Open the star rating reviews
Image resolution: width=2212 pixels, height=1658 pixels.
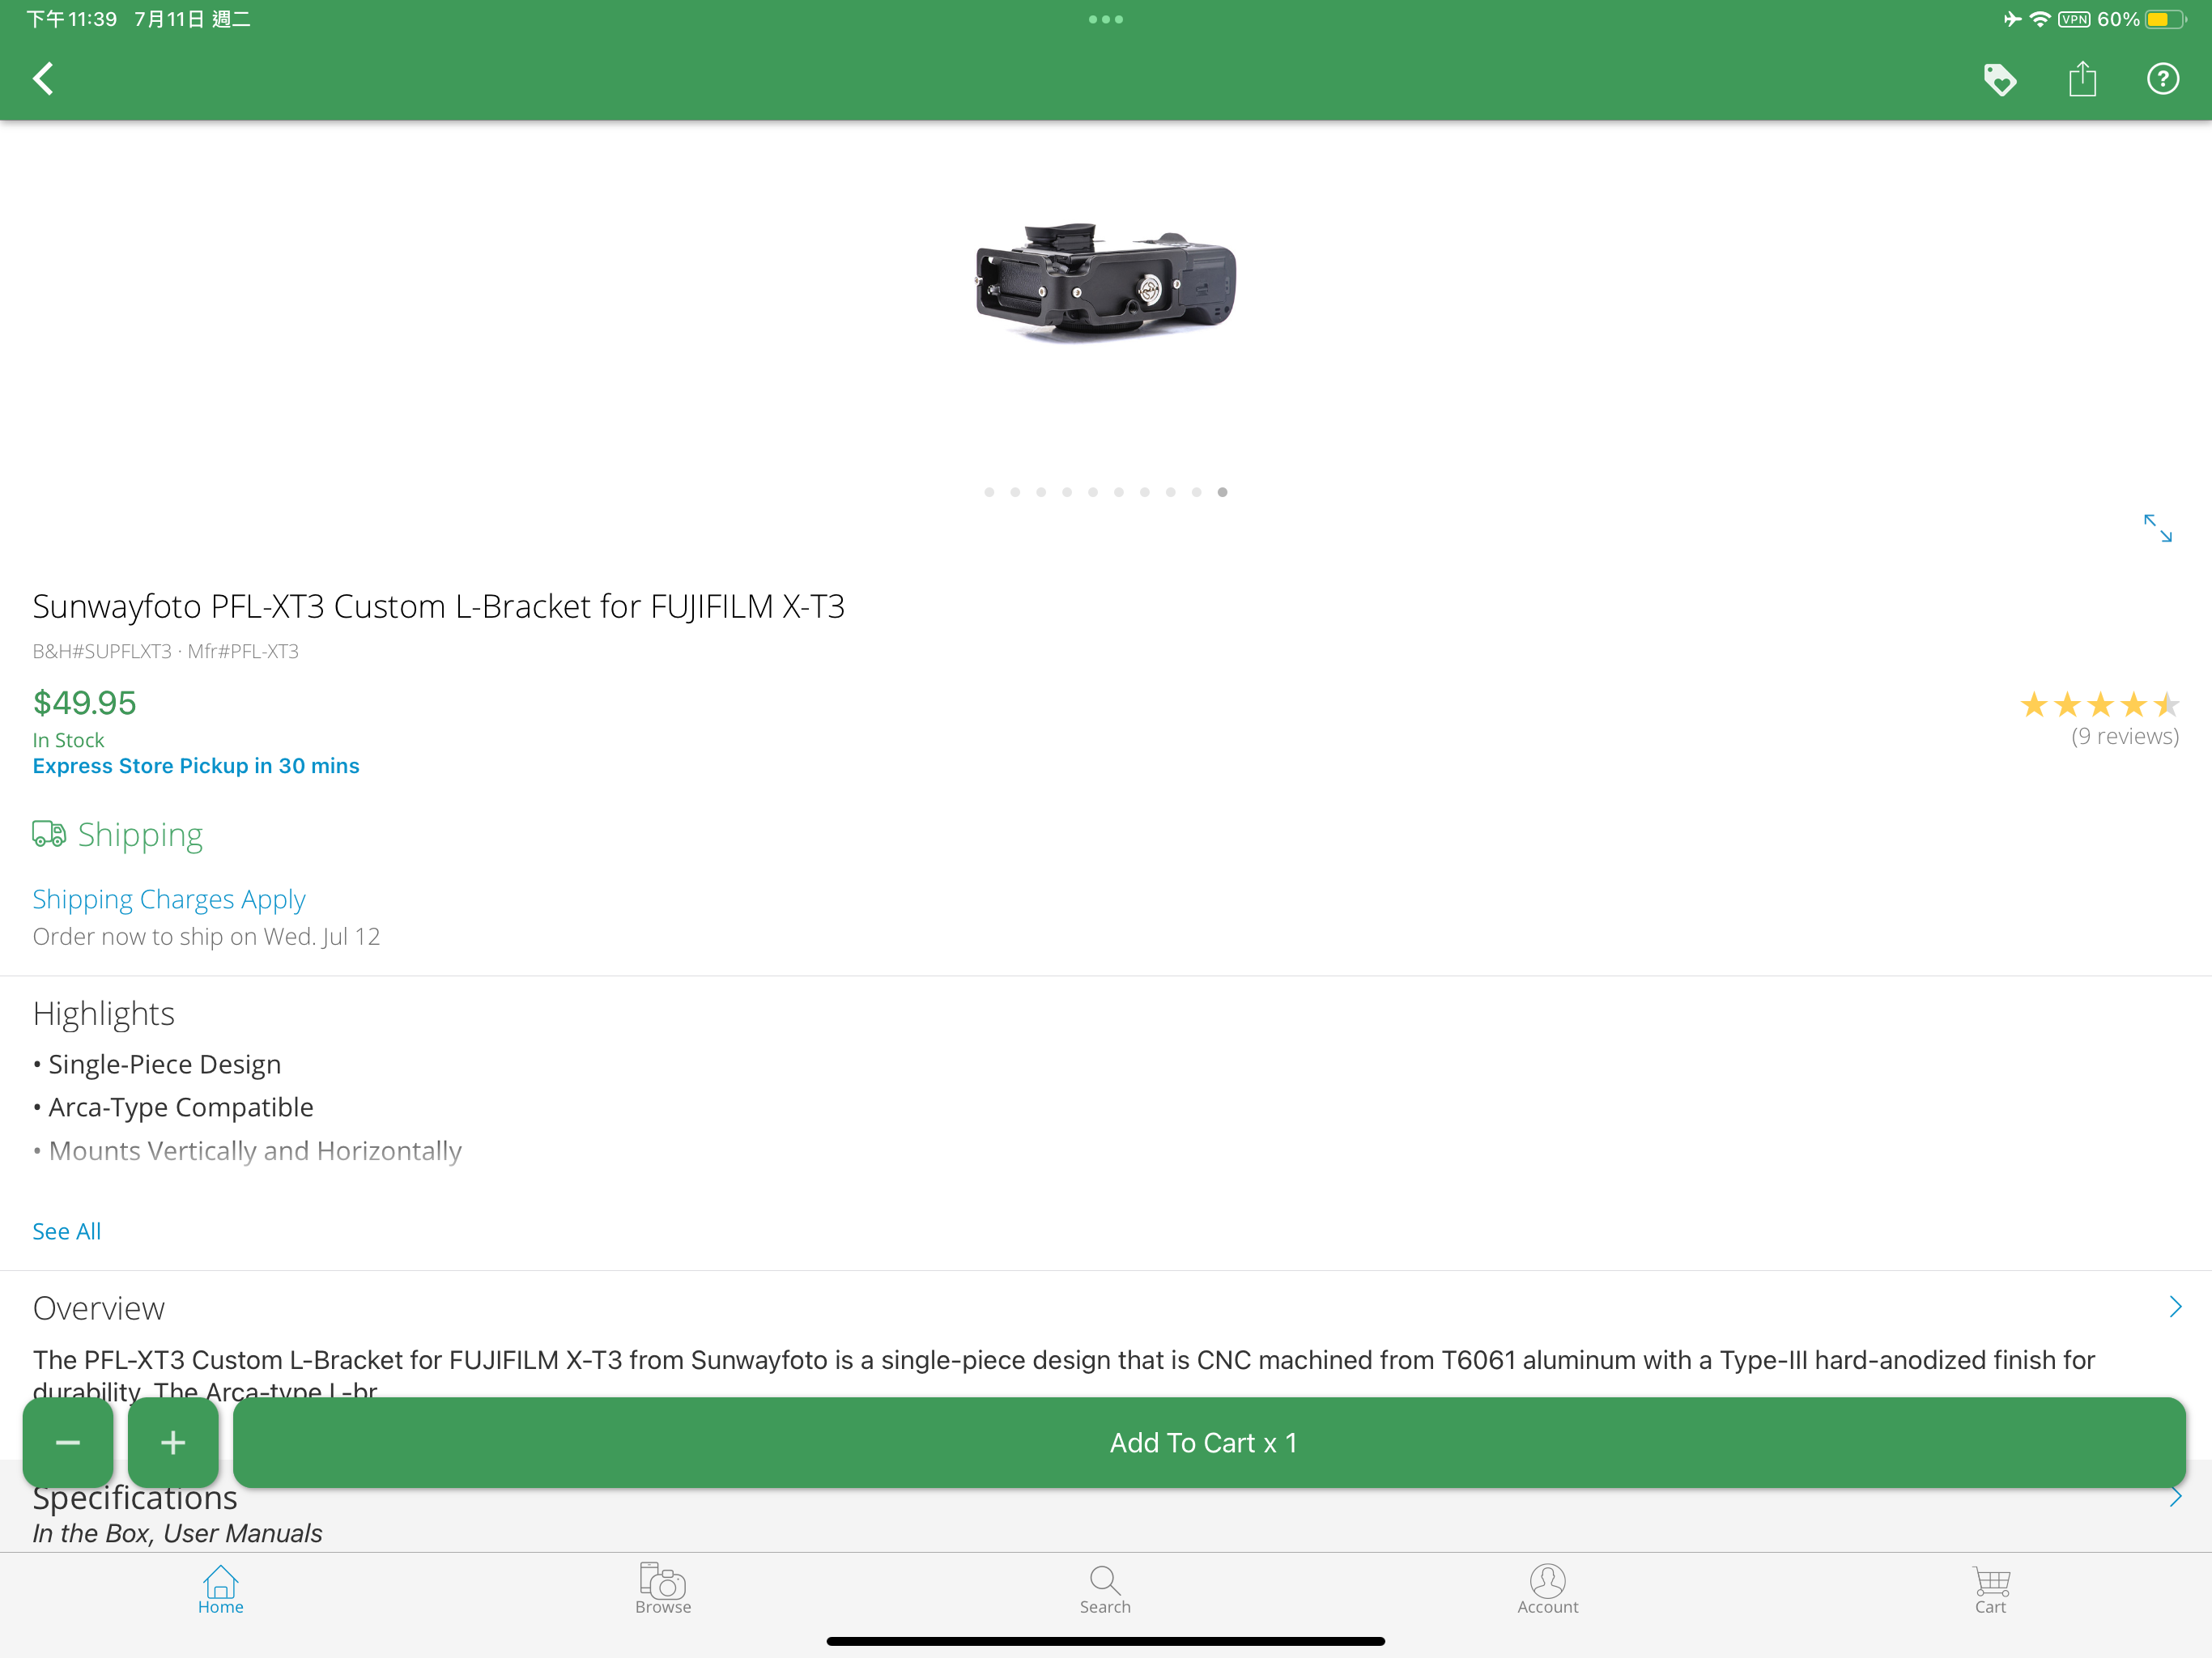[2099, 705]
